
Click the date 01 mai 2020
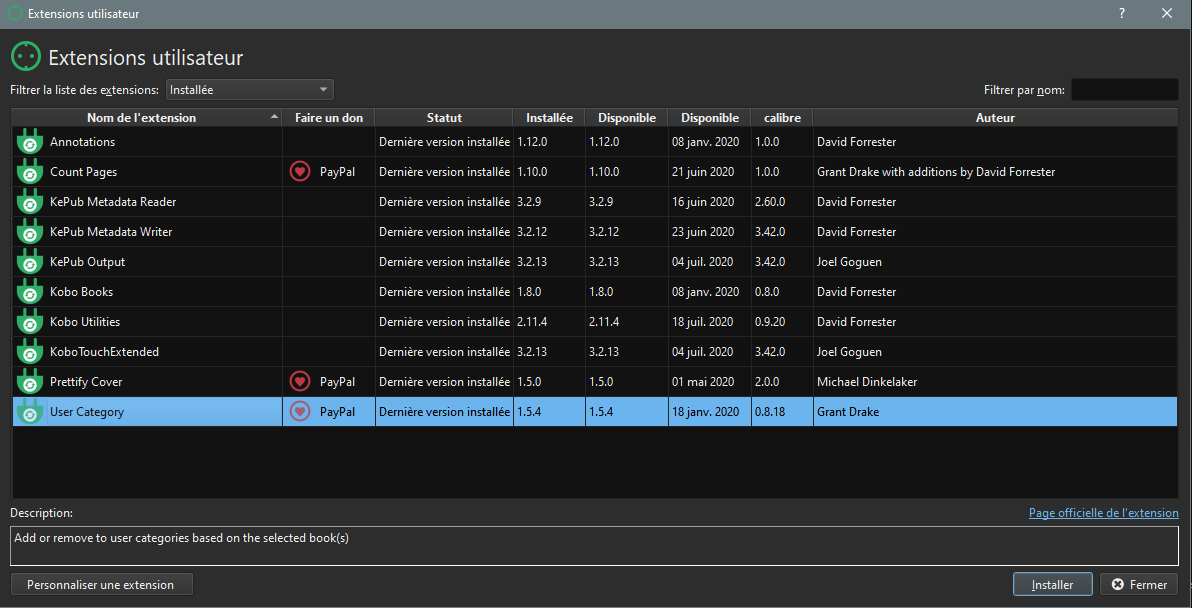coord(702,382)
